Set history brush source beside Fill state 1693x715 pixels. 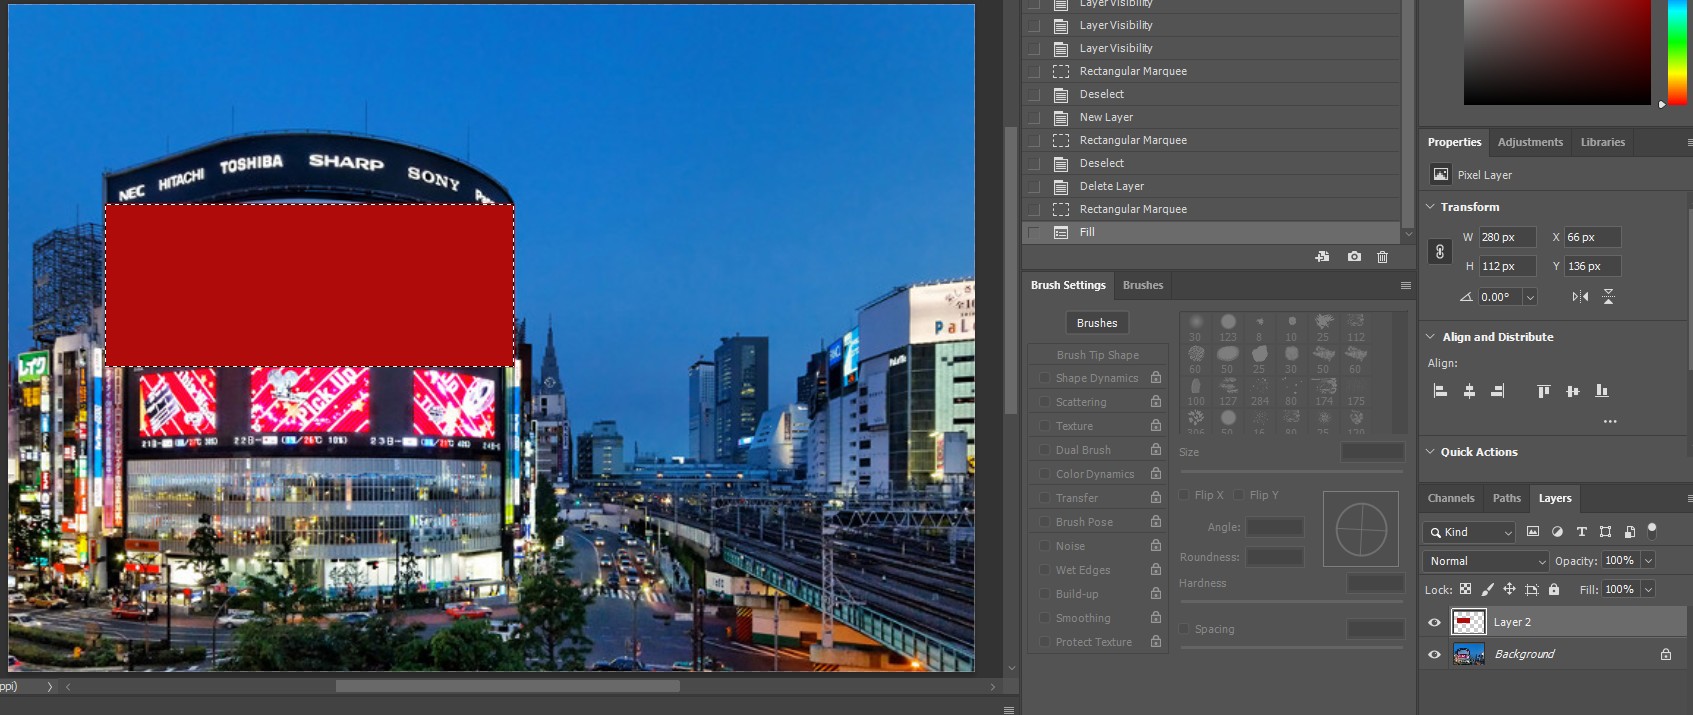coord(1034,233)
